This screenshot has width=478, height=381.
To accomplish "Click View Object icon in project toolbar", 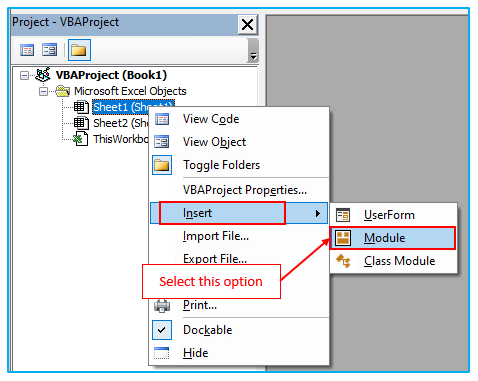I will [50, 50].
